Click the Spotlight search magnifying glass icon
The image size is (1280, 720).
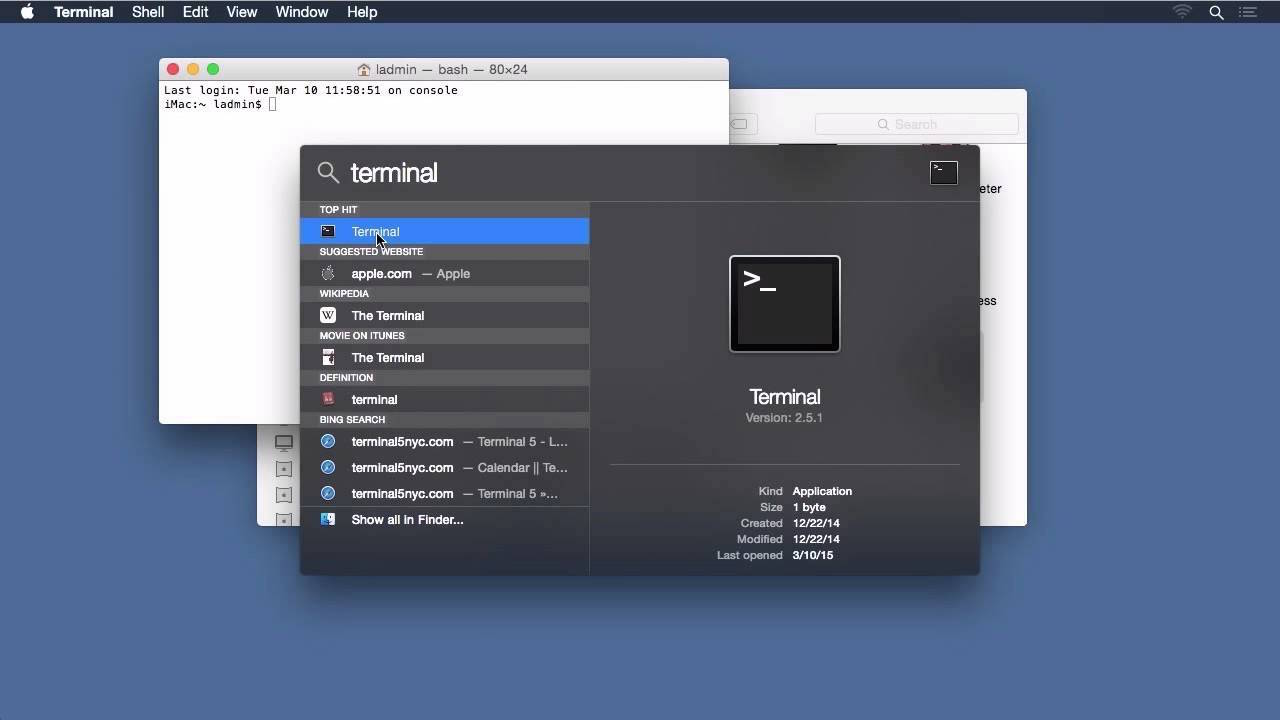[x=328, y=173]
